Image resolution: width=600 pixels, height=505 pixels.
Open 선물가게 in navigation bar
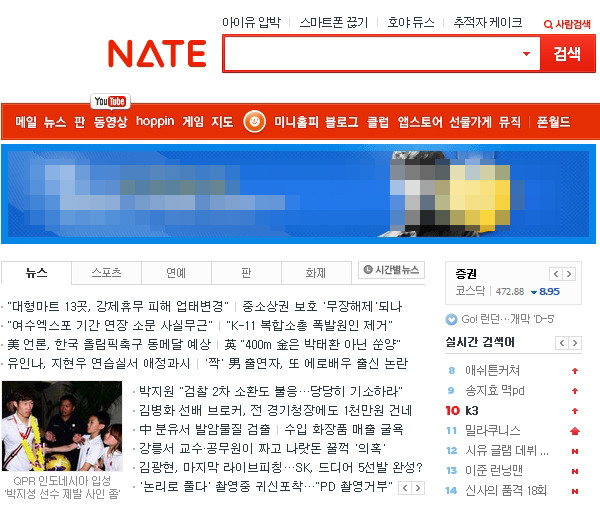pyautogui.click(x=470, y=122)
